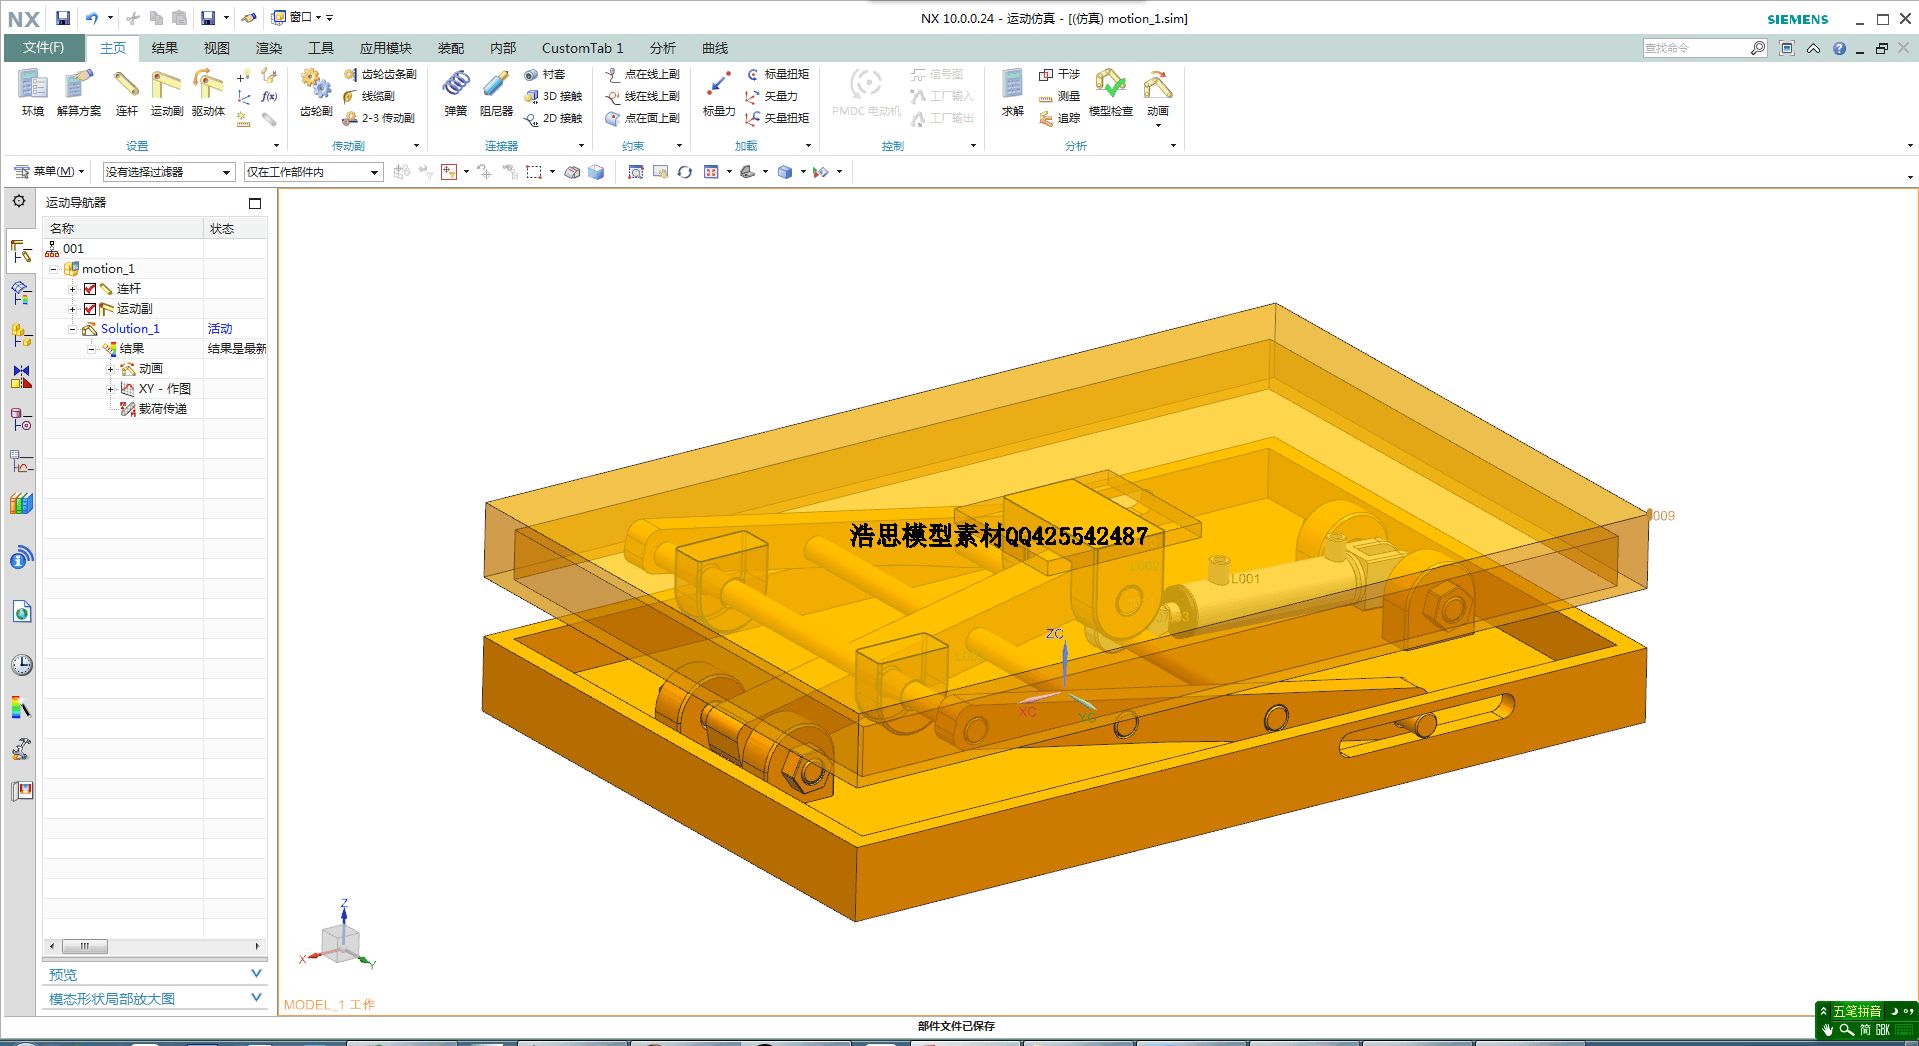Image resolution: width=1919 pixels, height=1046 pixels.
Task: Click the Save icon in title bar
Action: [x=62, y=17]
